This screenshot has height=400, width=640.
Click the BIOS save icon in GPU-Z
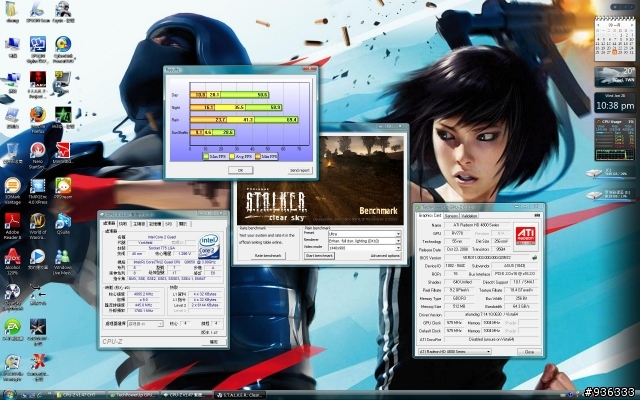[x=535, y=258]
